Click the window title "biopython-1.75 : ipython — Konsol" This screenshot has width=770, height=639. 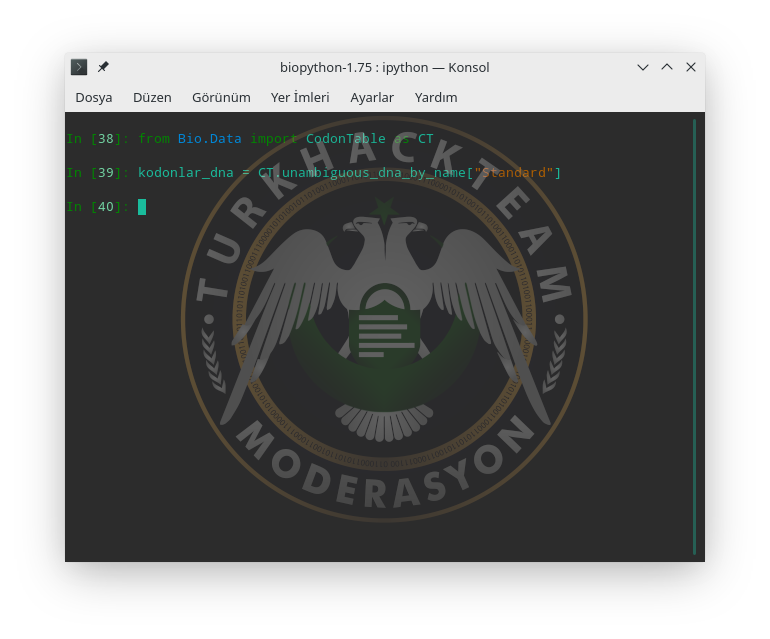point(385,67)
